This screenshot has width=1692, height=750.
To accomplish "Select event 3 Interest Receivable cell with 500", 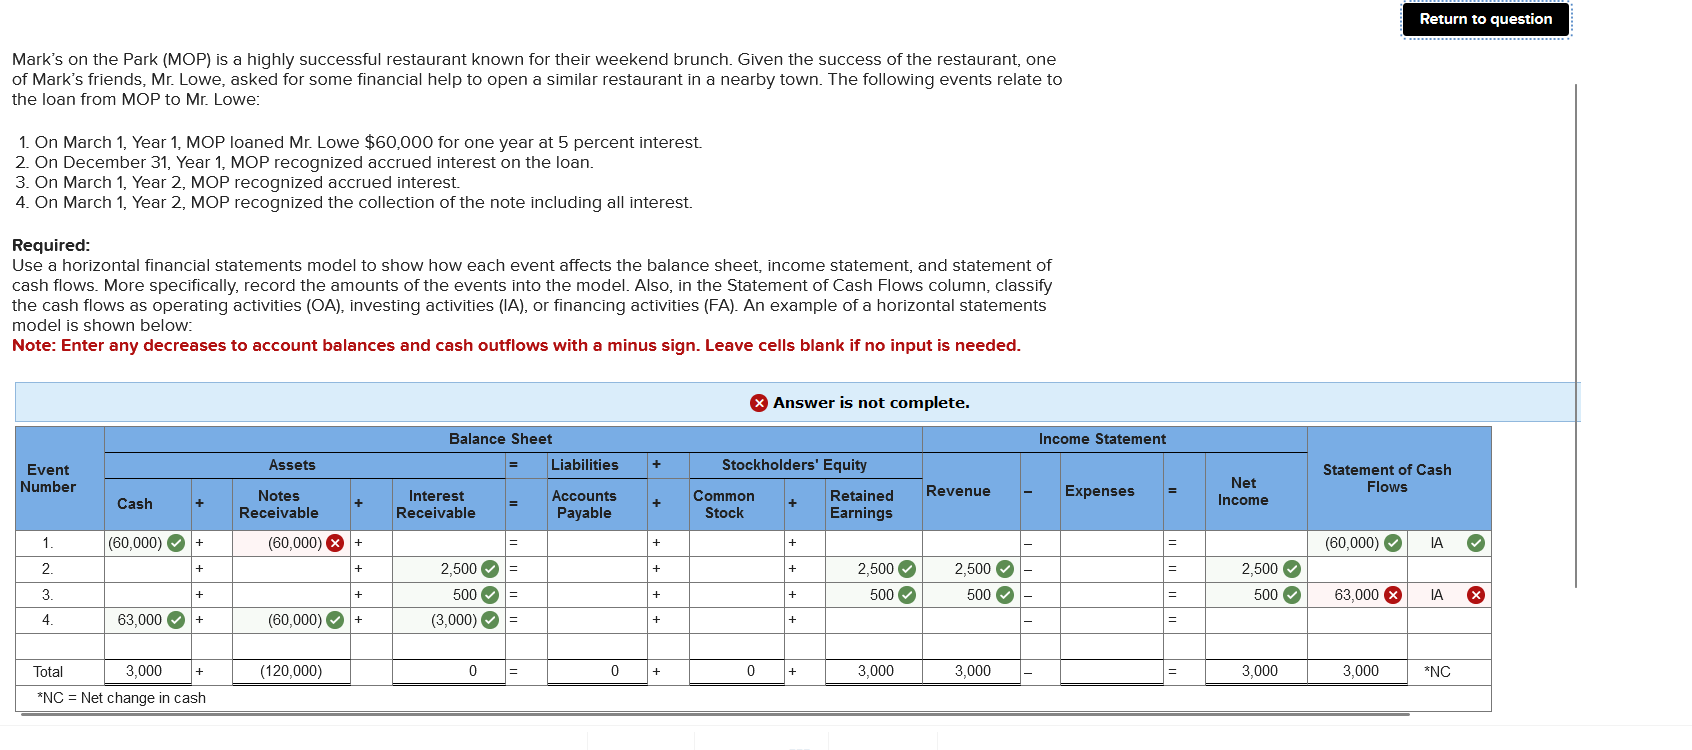I will (x=449, y=595).
